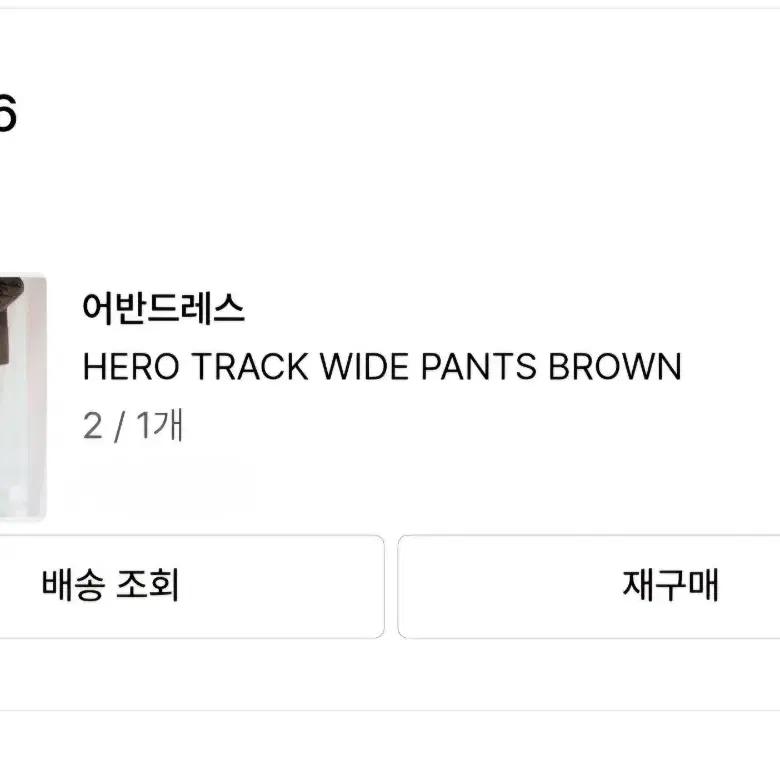
Task: Tap the 재구매 repurchase button
Action: point(589,586)
